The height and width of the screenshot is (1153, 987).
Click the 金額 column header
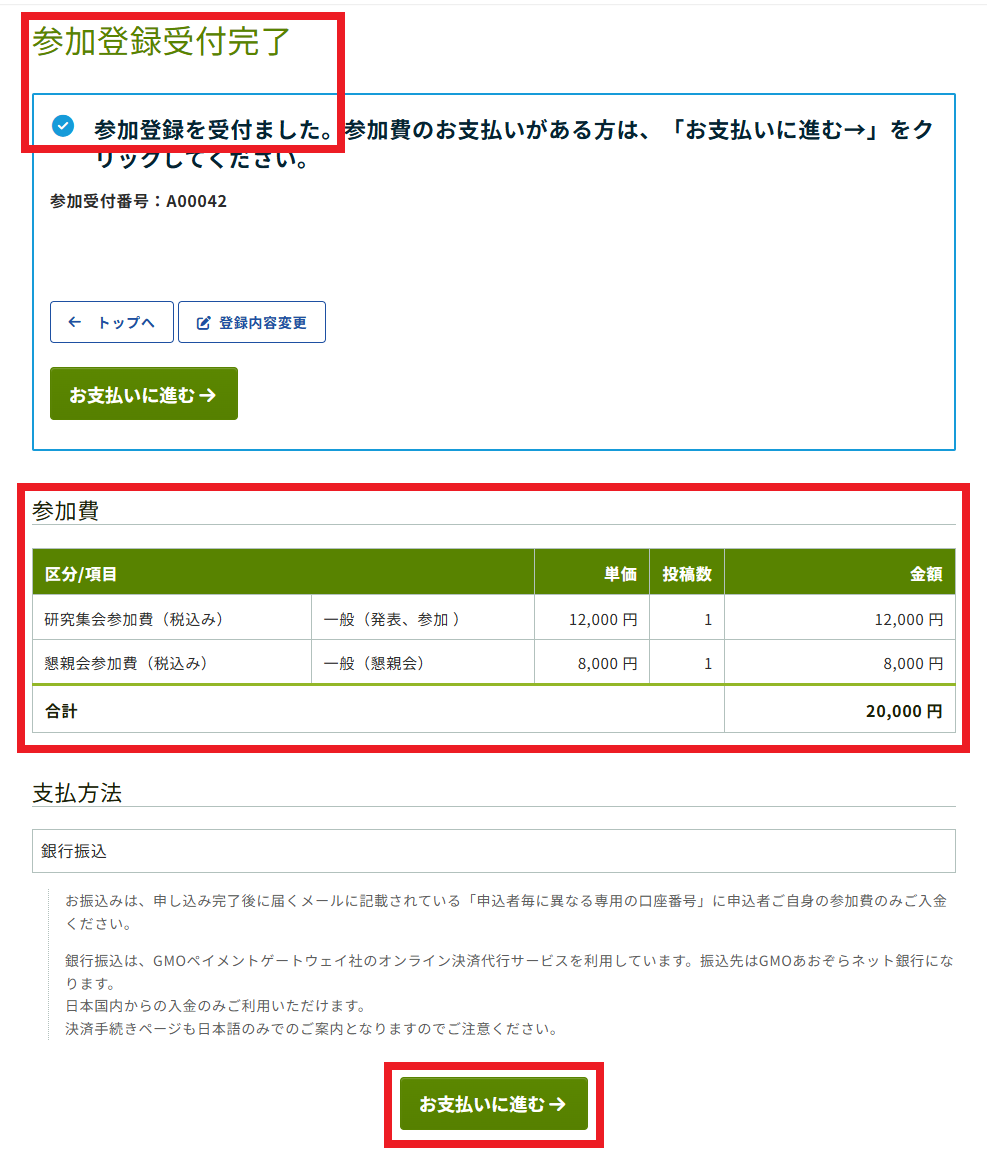(925, 574)
